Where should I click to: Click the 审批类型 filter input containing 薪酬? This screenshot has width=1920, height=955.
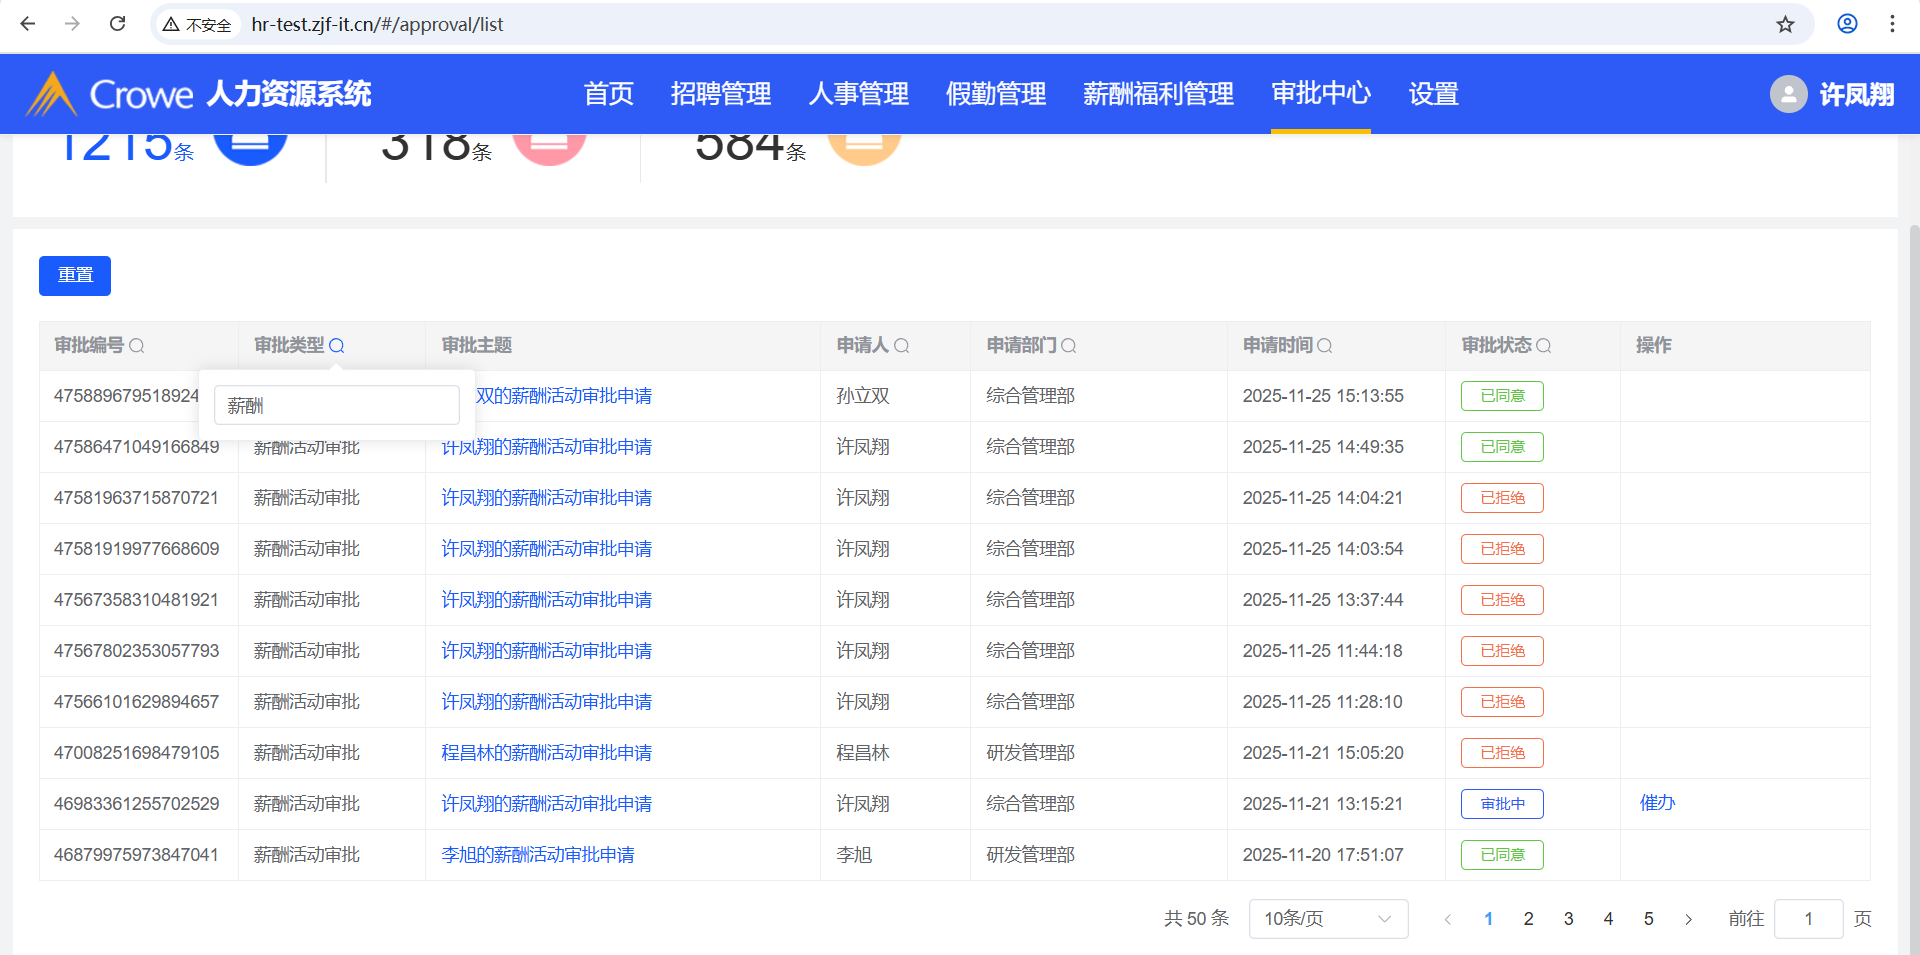click(x=336, y=406)
